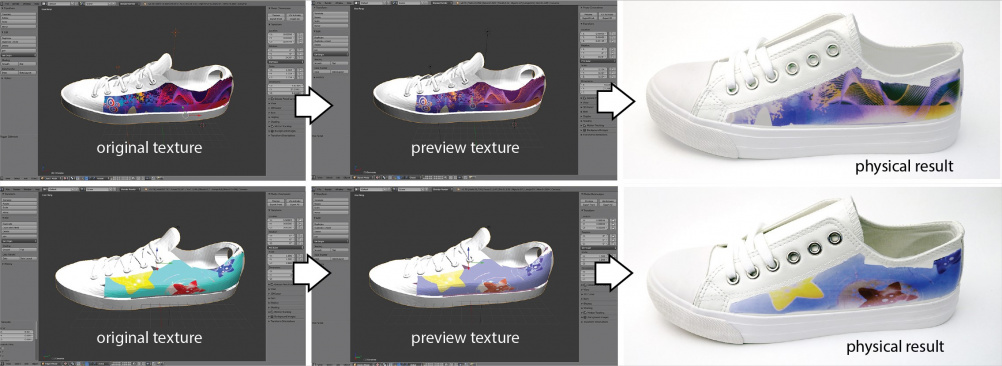Screen dimensions: 1002x366
Task: Enable Motion Tracking checkbox in the purple preview-texture properties panel
Action: (x=584, y=126)
